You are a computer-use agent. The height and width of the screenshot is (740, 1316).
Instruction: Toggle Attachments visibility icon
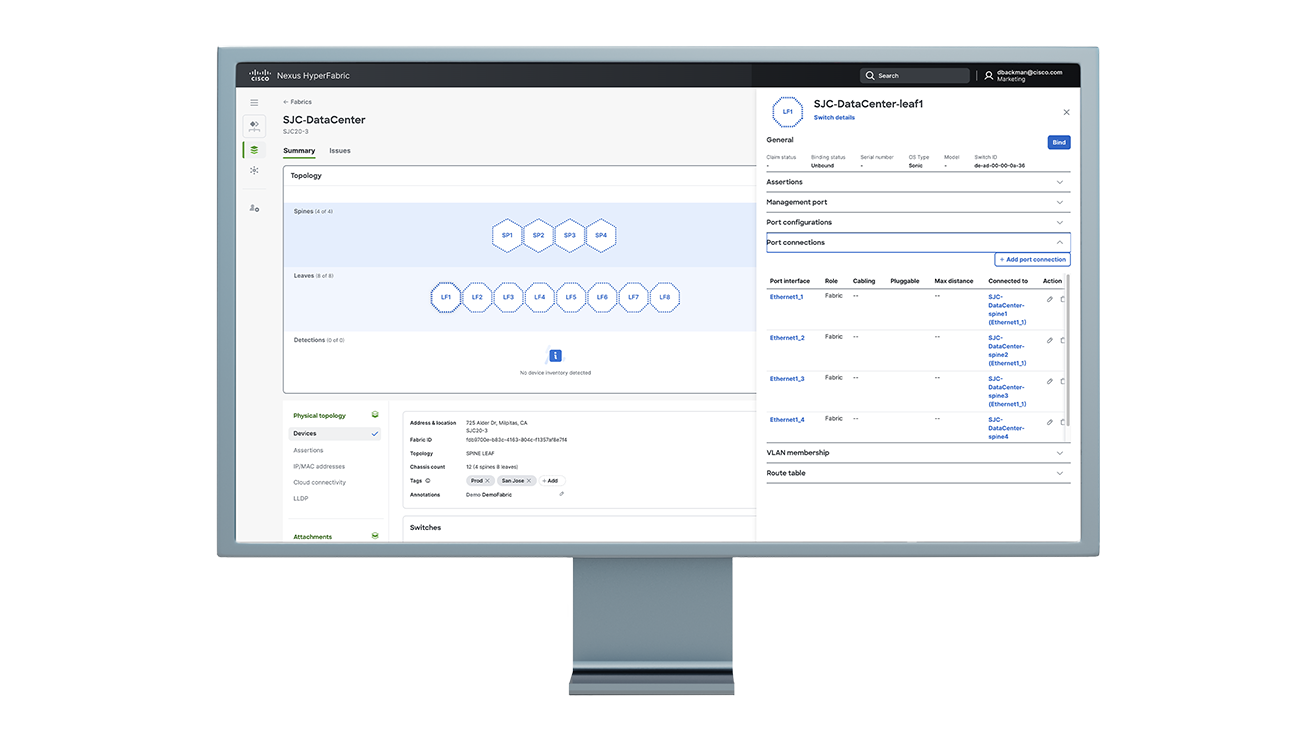(x=374, y=536)
